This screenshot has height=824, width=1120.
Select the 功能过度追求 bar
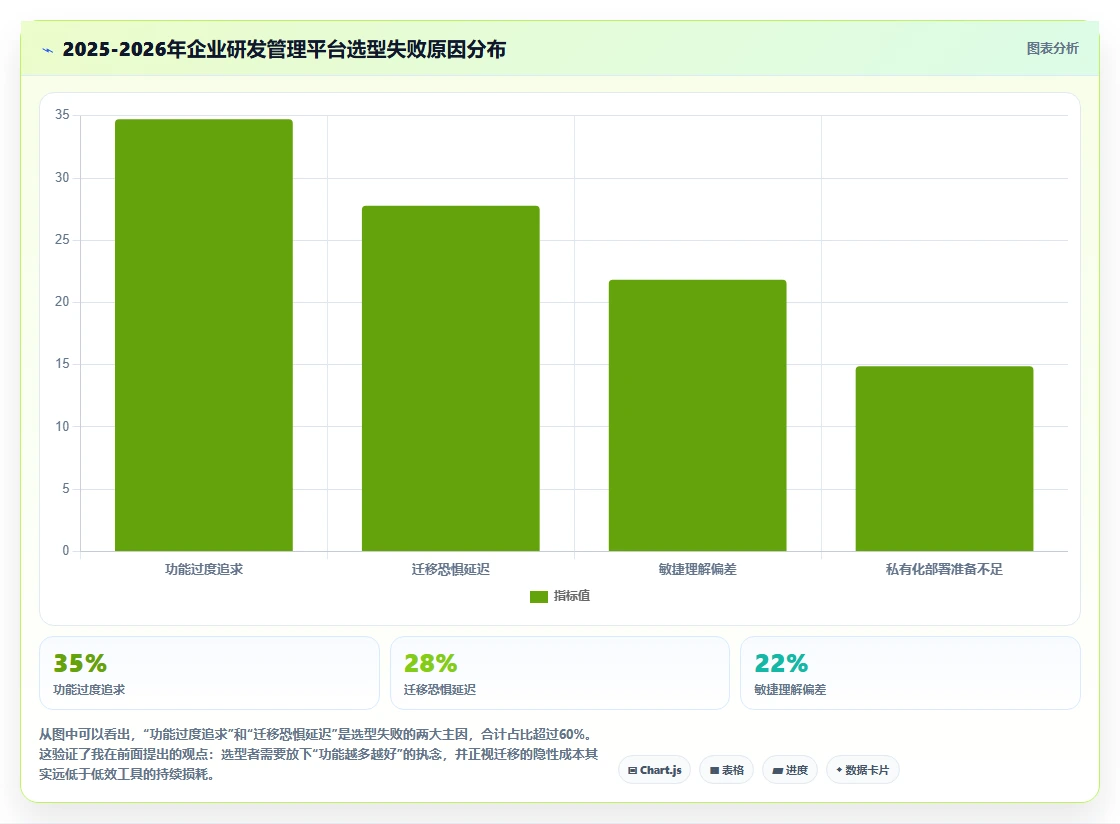pyautogui.click(x=204, y=335)
